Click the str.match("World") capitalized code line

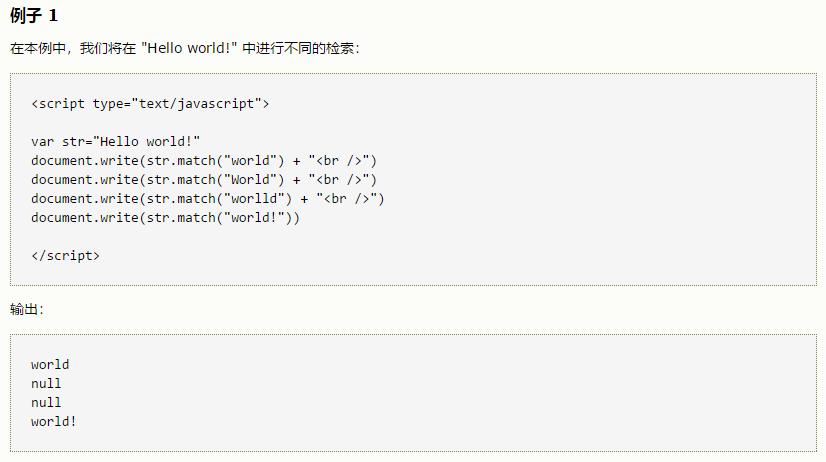pos(203,179)
